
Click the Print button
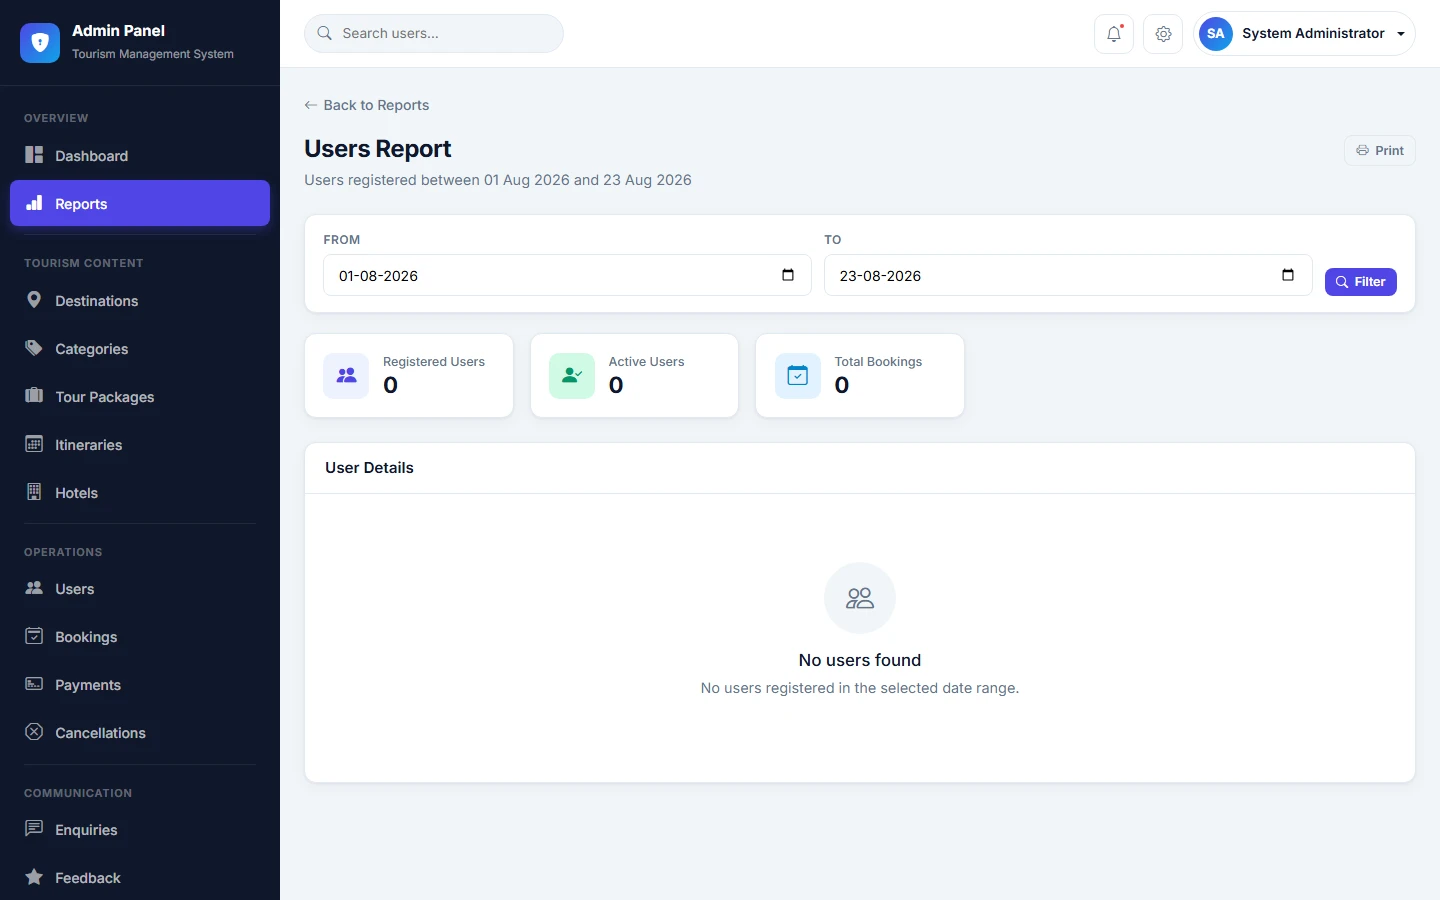[1380, 150]
